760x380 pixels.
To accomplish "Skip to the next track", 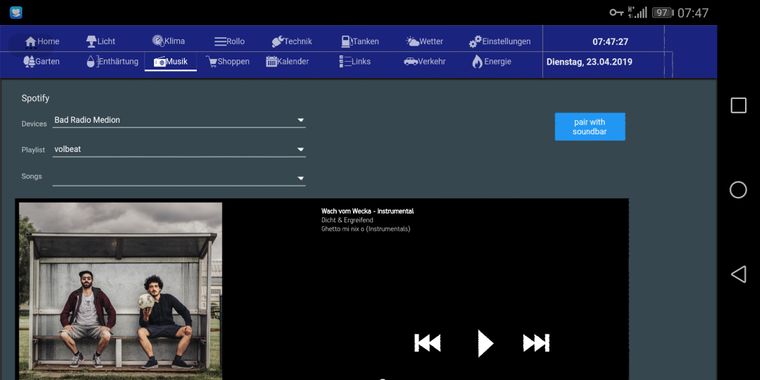I will pyautogui.click(x=536, y=343).
